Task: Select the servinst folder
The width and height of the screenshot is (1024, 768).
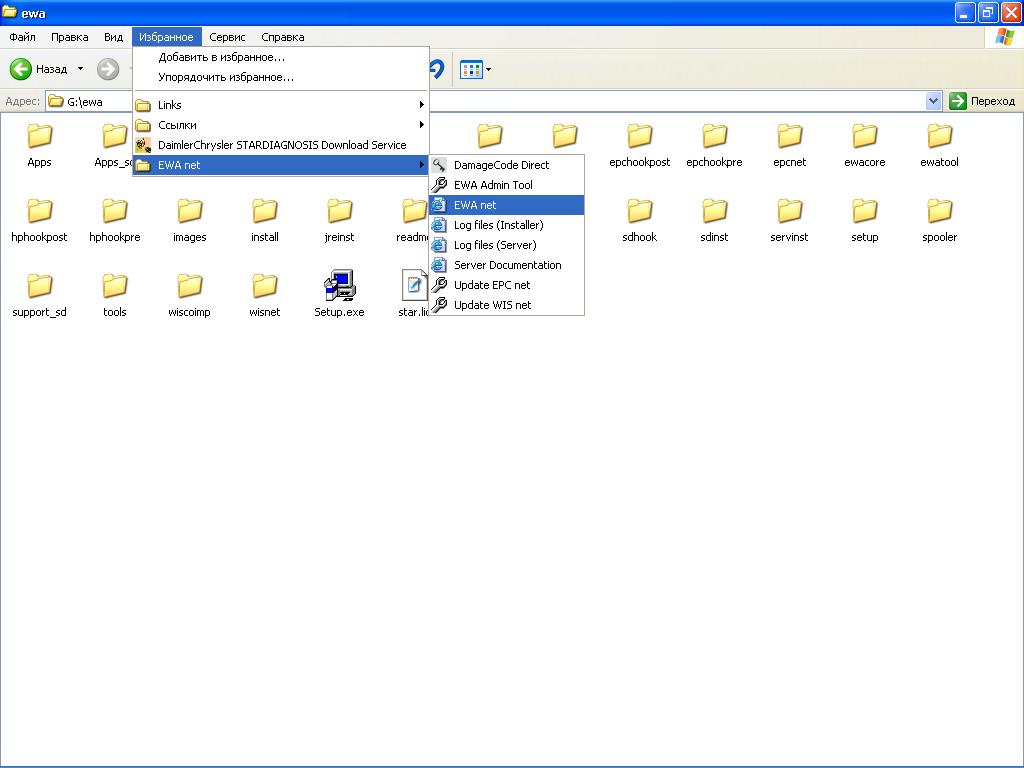Action: coord(790,220)
